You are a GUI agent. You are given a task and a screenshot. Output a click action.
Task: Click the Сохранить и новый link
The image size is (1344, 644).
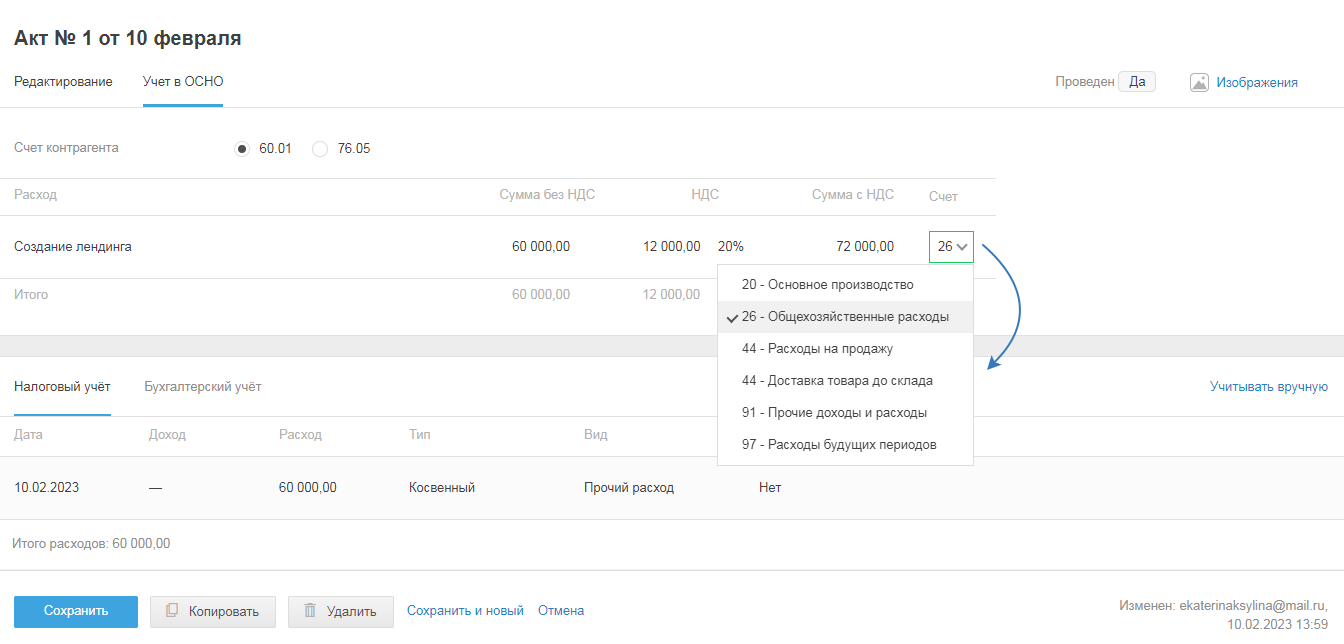[465, 611]
